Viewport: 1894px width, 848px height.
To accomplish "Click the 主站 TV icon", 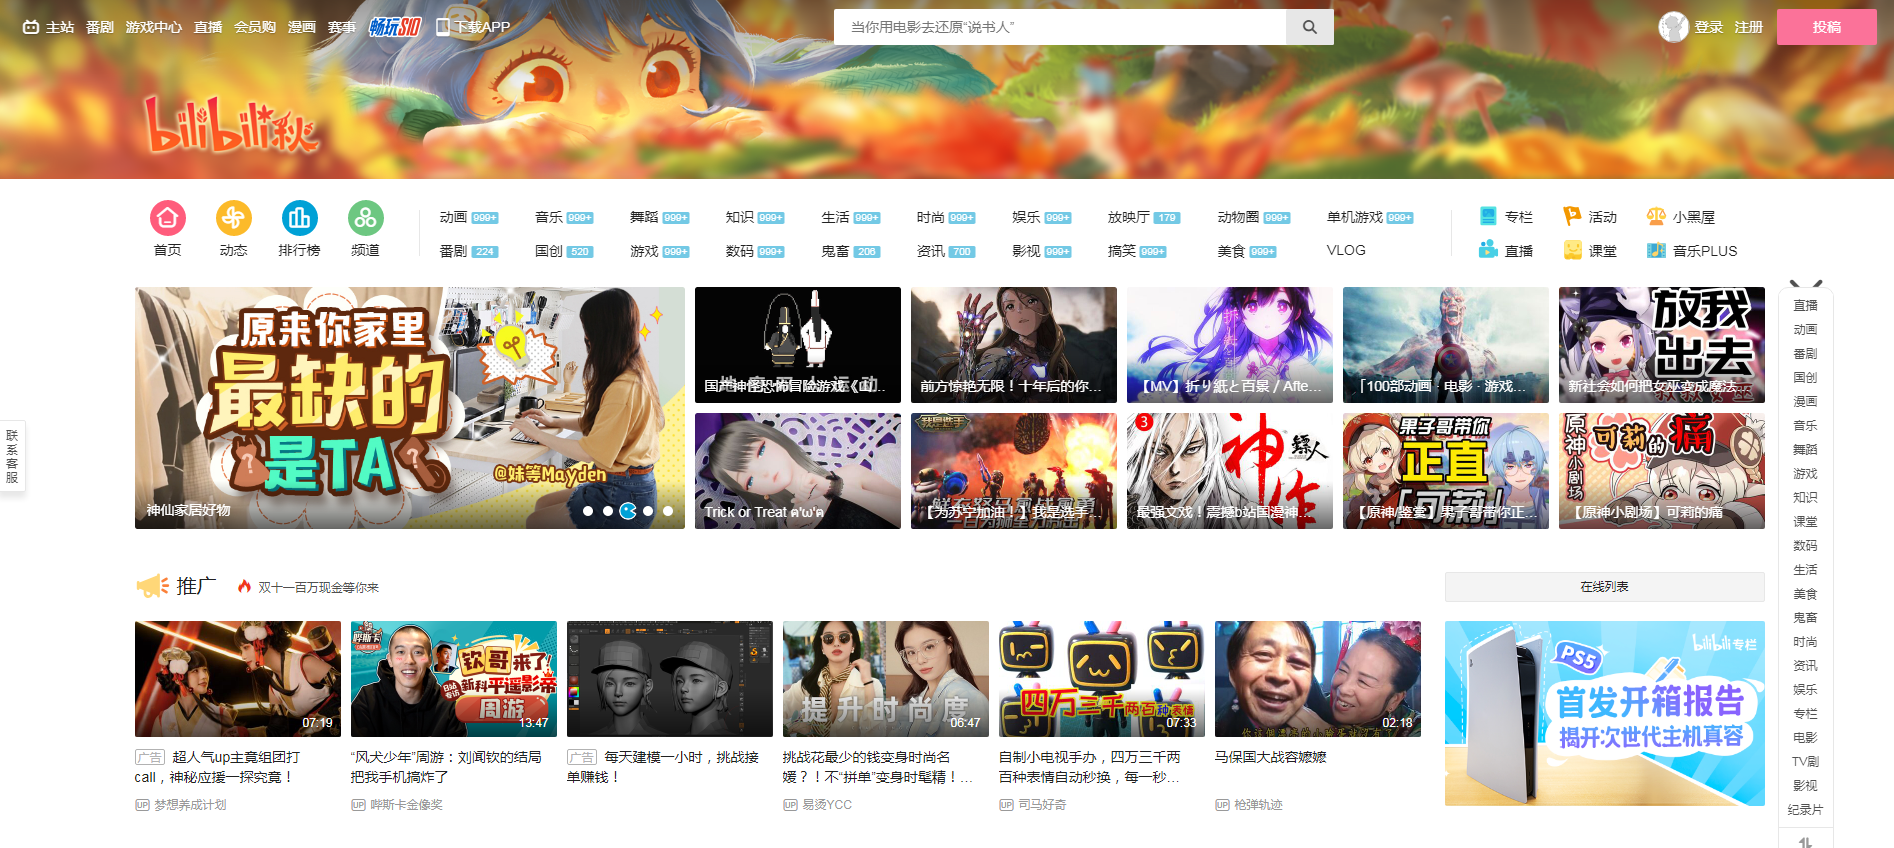I will [31, 27].
